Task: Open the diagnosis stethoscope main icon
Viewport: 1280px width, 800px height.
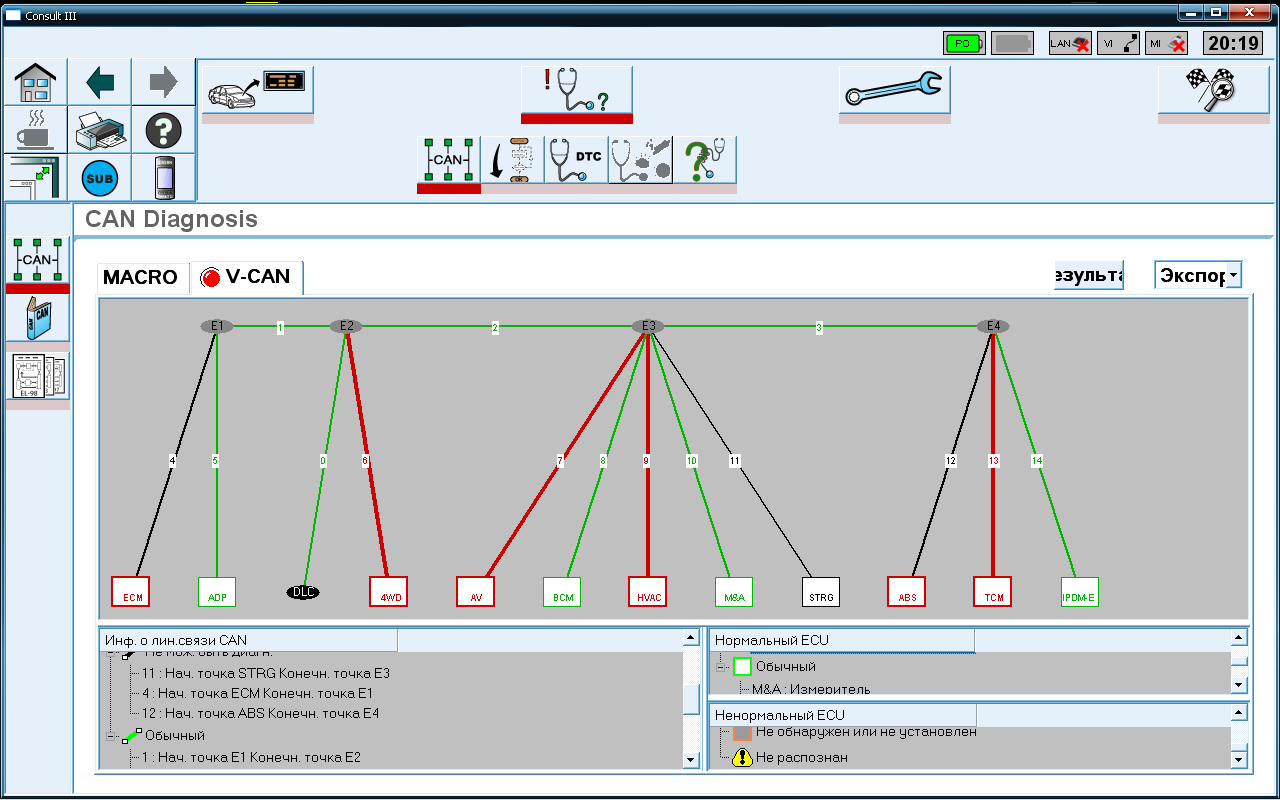Action: point(577,90)
